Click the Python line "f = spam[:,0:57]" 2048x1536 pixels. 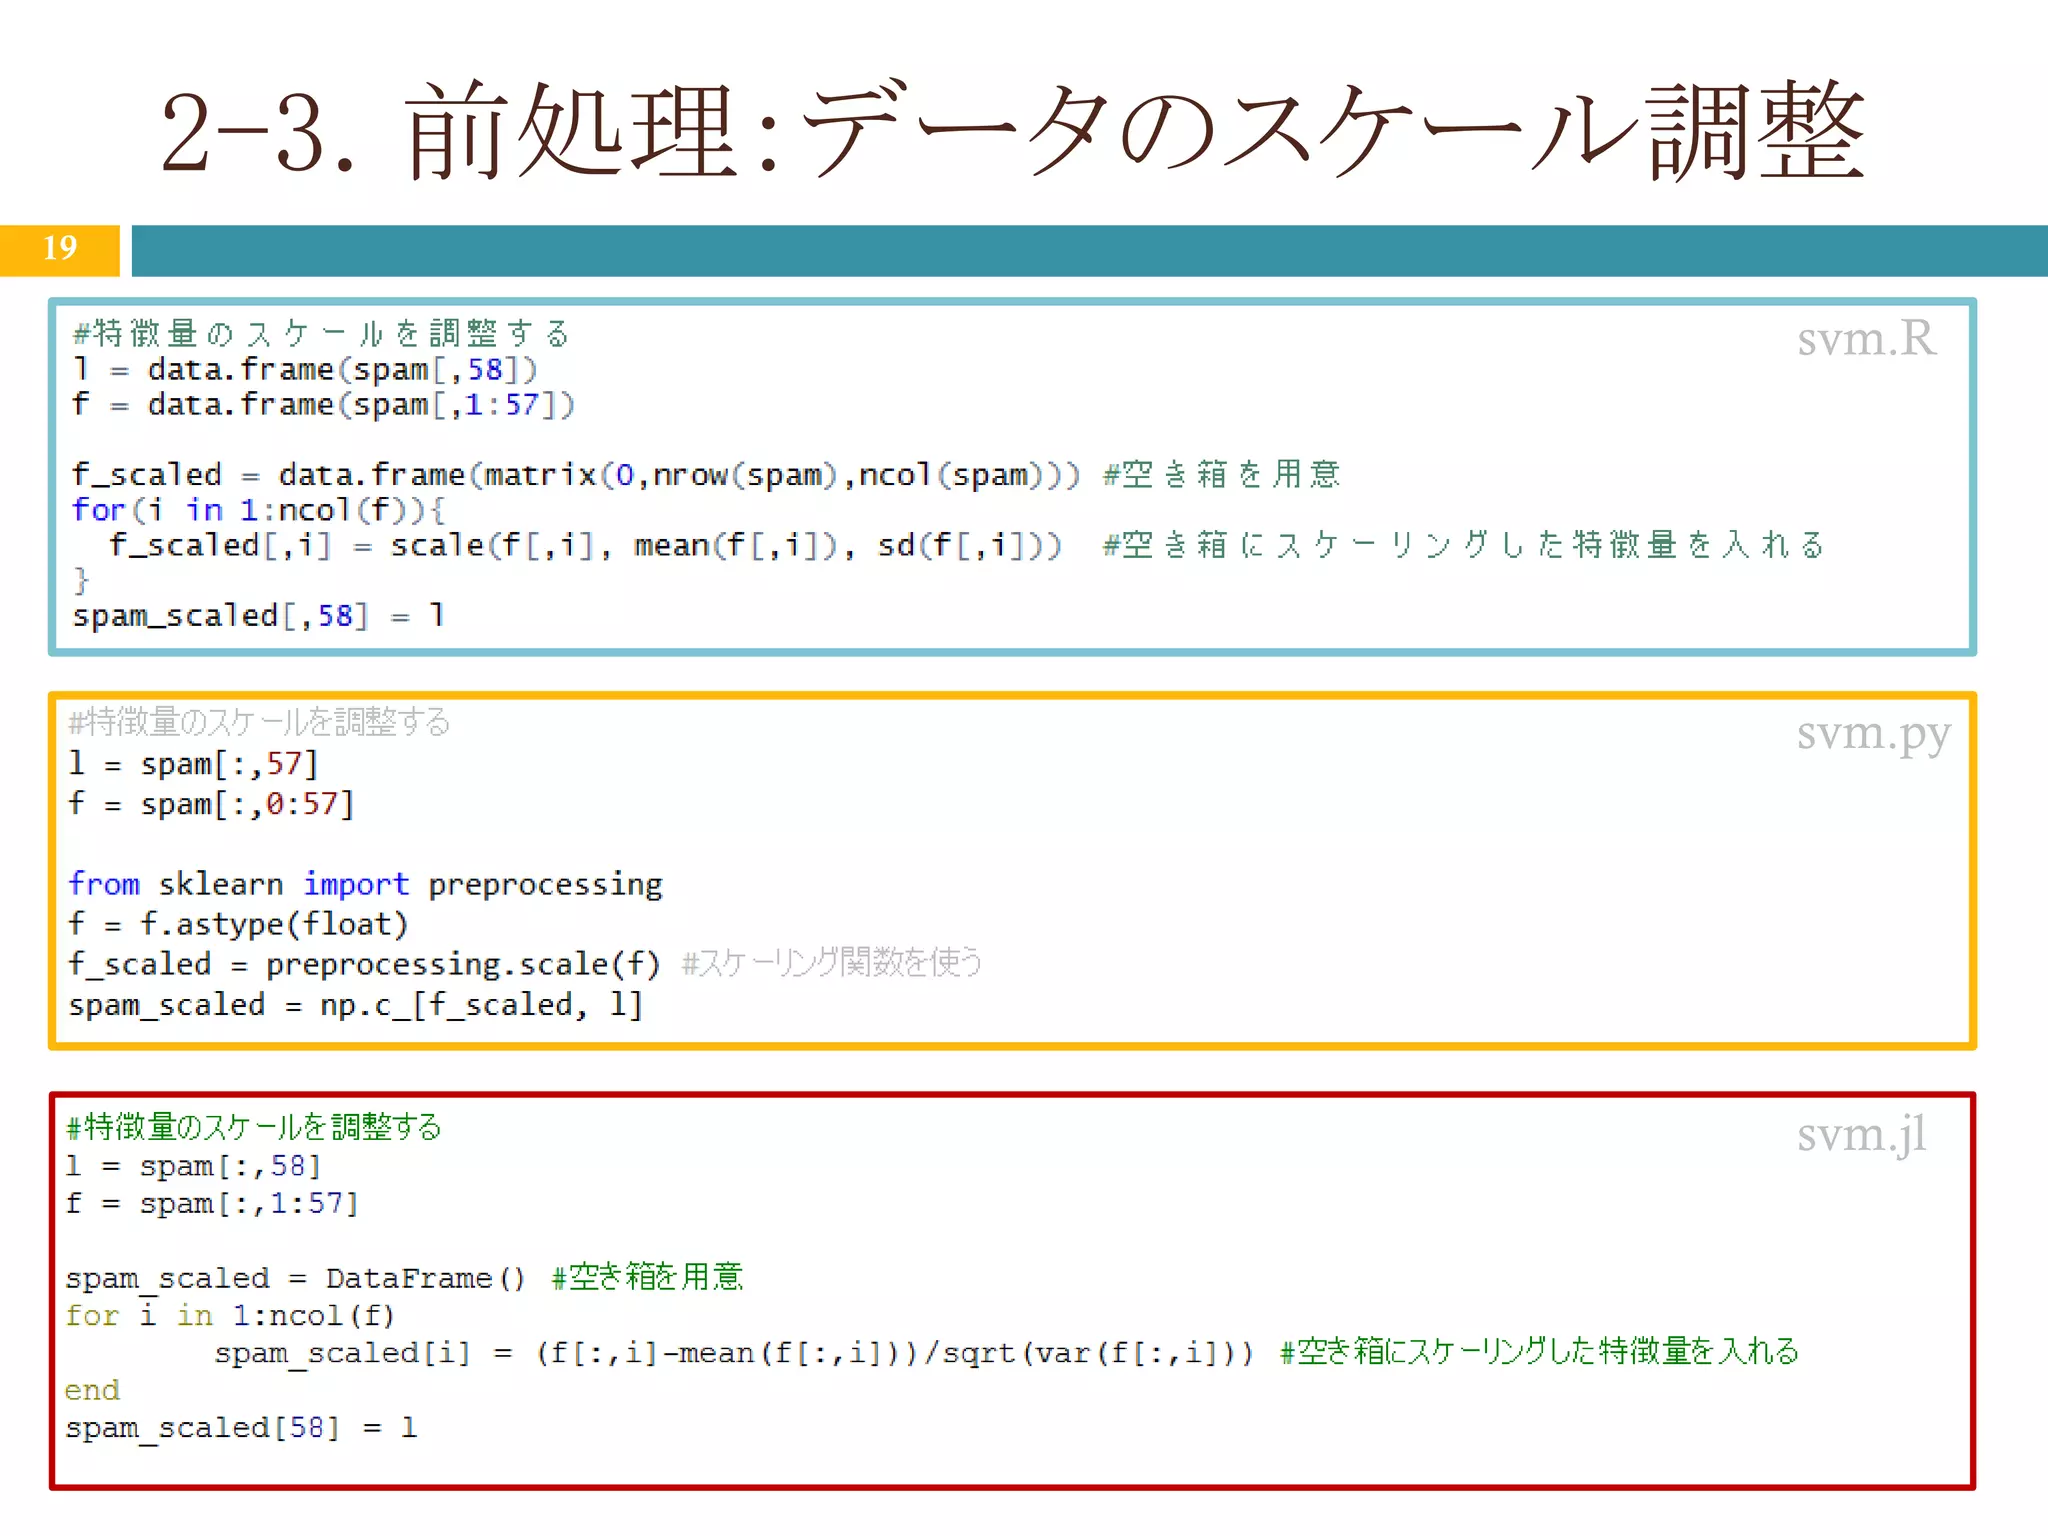[211, 804]
